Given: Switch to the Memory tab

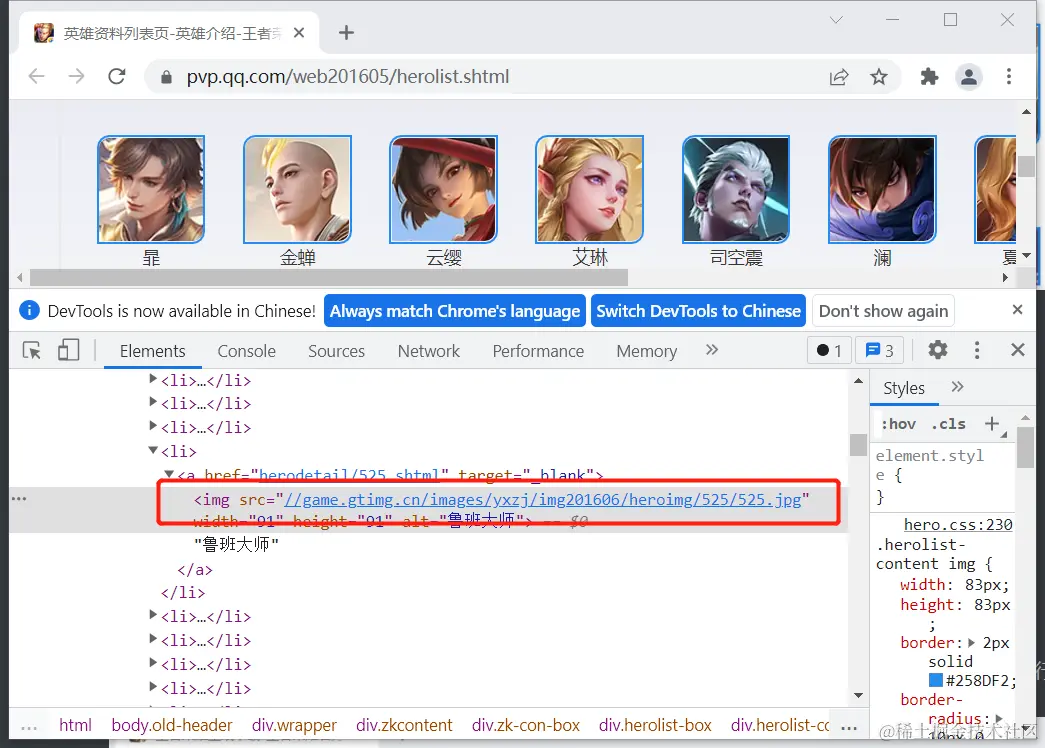Looking at the screenshot, I should tap(646, 351).
